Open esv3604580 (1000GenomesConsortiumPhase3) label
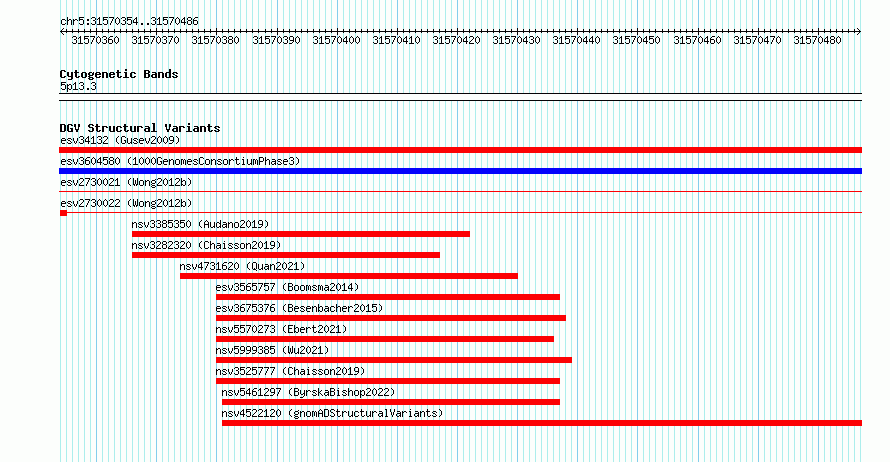 pyautogui.click(x=180, y=161)
